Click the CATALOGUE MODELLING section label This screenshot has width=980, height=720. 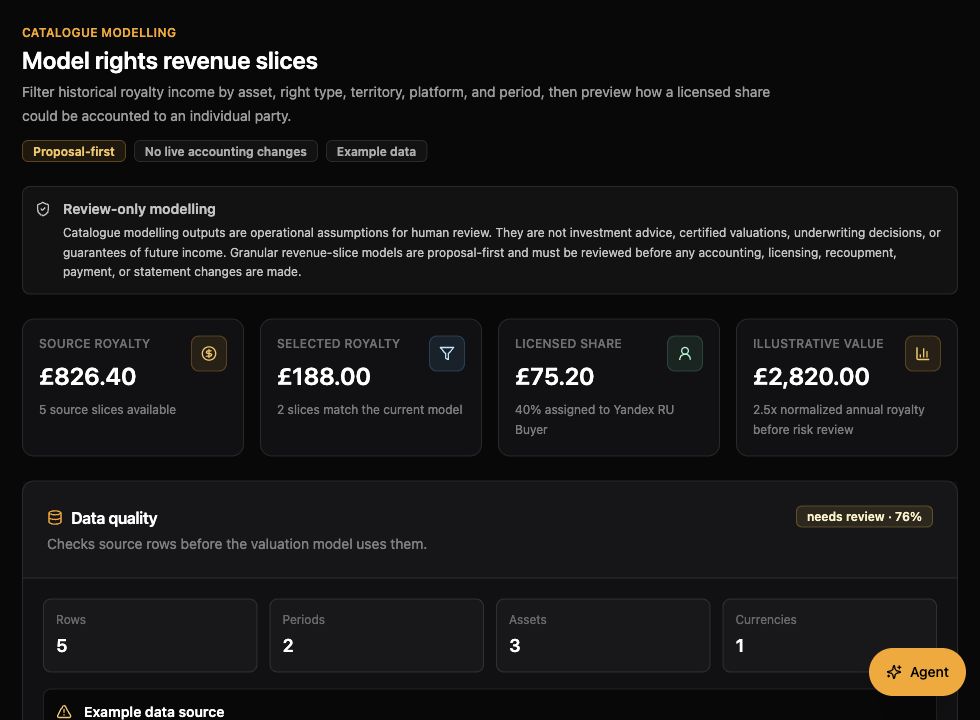99,32
